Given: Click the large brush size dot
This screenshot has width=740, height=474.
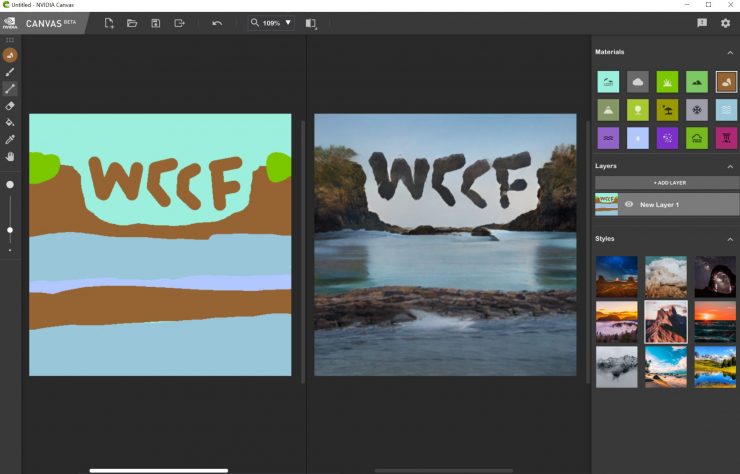Looking at the screenshot, I should [x=10, y=185].
